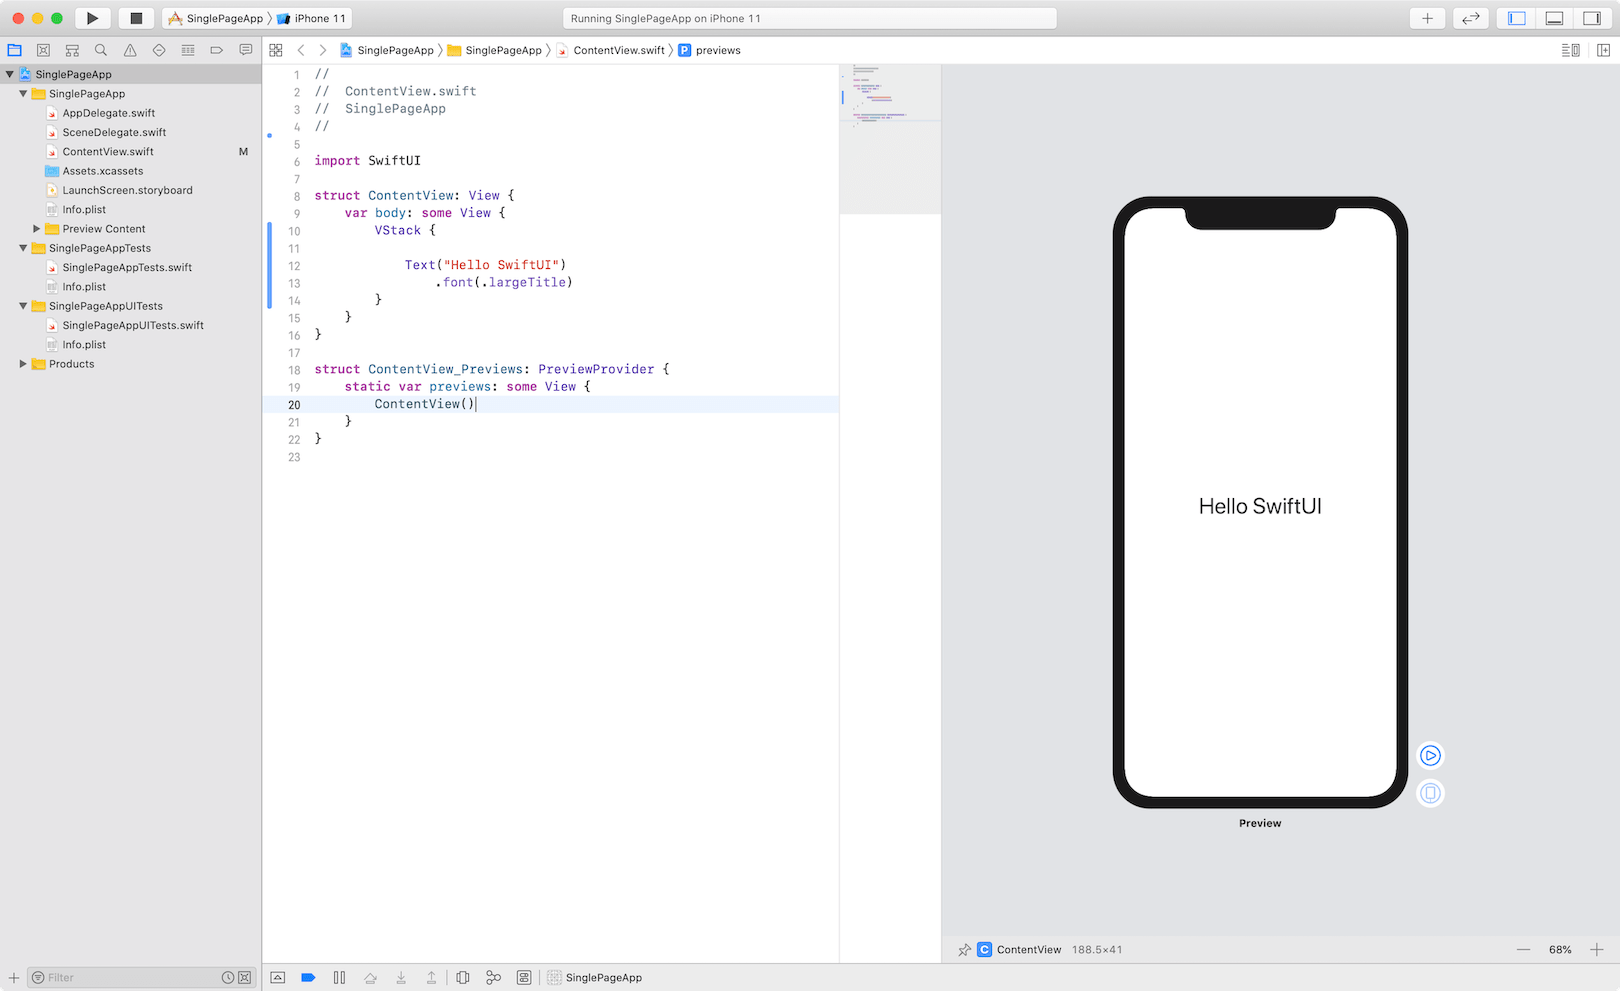Select SceneDelegate.swift in navigator
1620x991 pixels.
[x=114, y=132]
